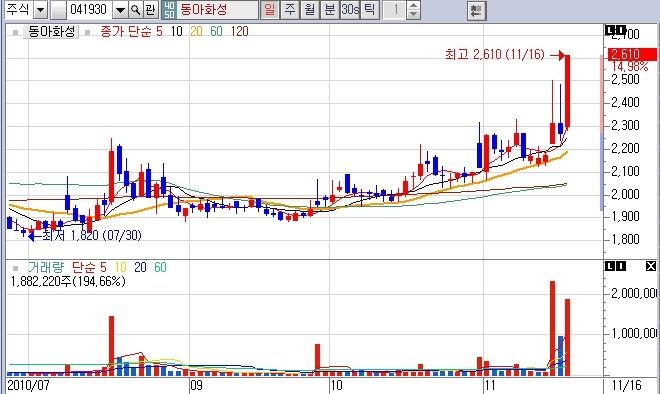Click the tallest red volume bar in November

(x=553, y=328)
